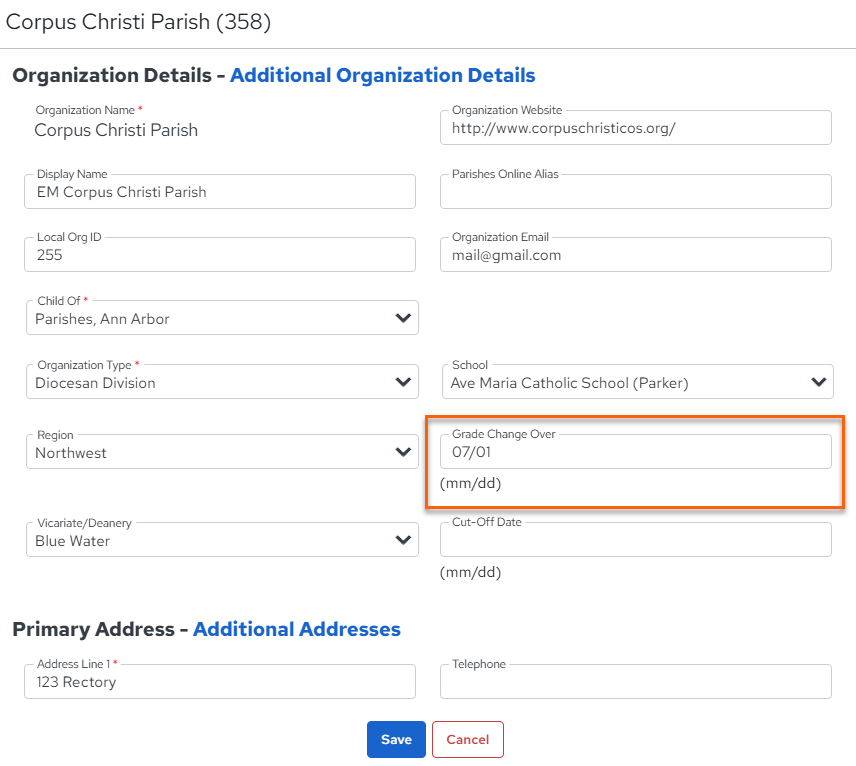Screen dimensions: 856x766
Task: Click the Corpus Christi Parish organization name
Action: [x=116, y=130]
